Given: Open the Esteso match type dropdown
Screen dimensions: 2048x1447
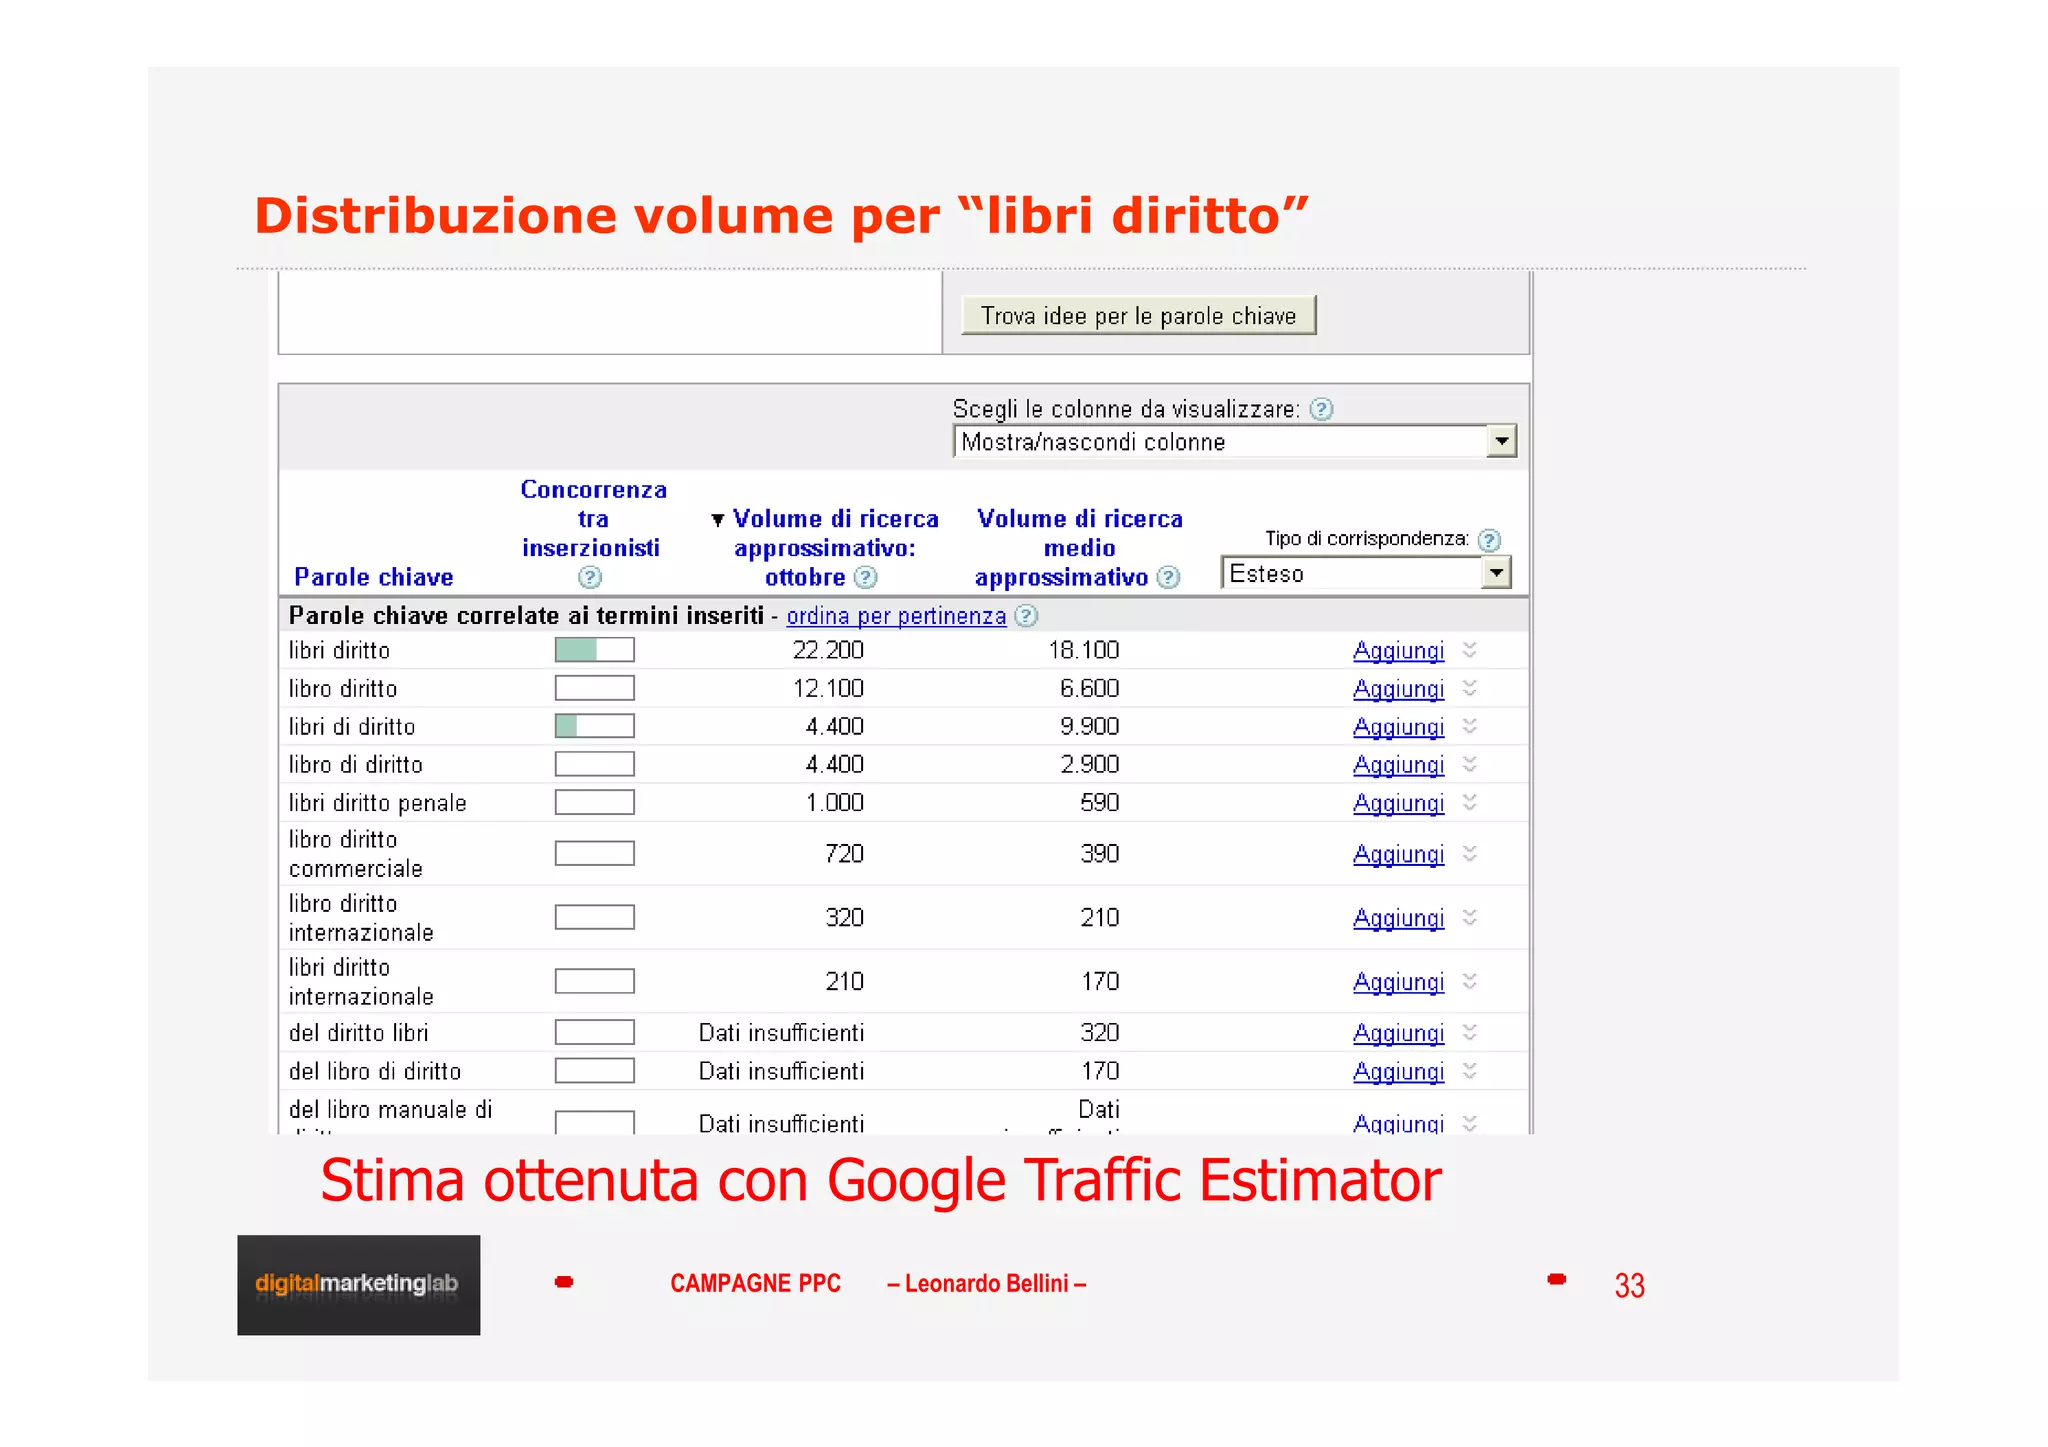Looking at the screenshot, I should 1366,573.
